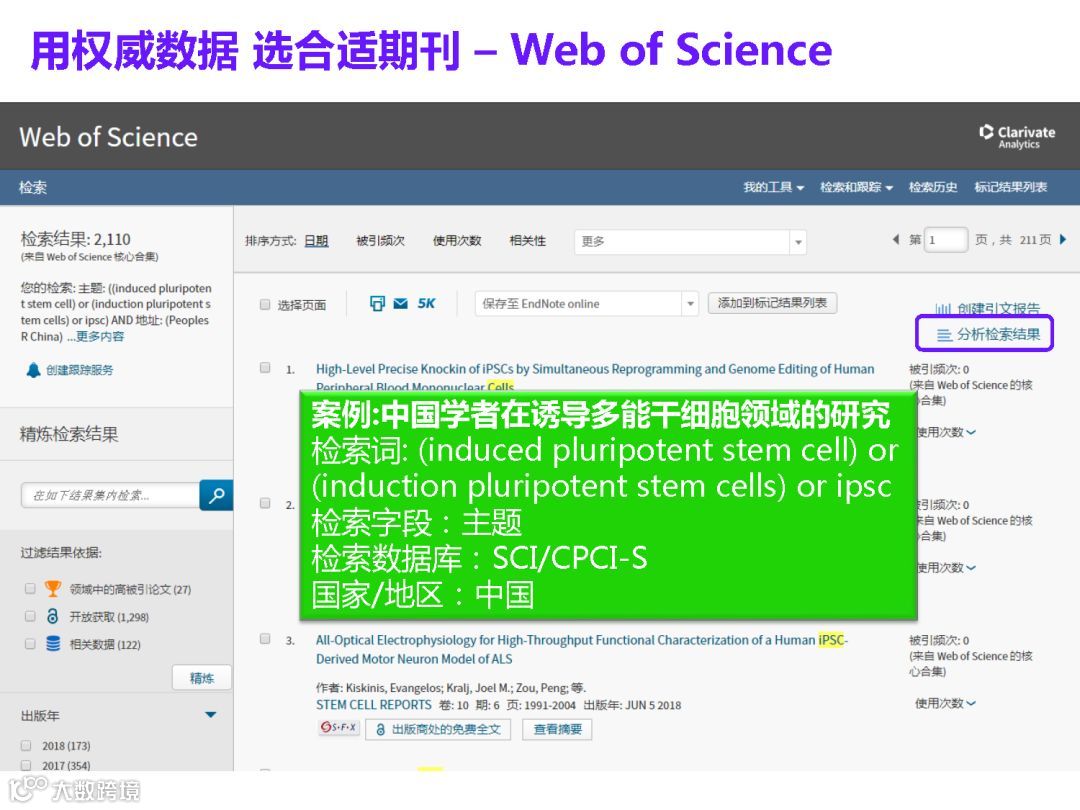
Task: Click the email envelope icon
Action: pyautogui.click(x=400, y=303)
